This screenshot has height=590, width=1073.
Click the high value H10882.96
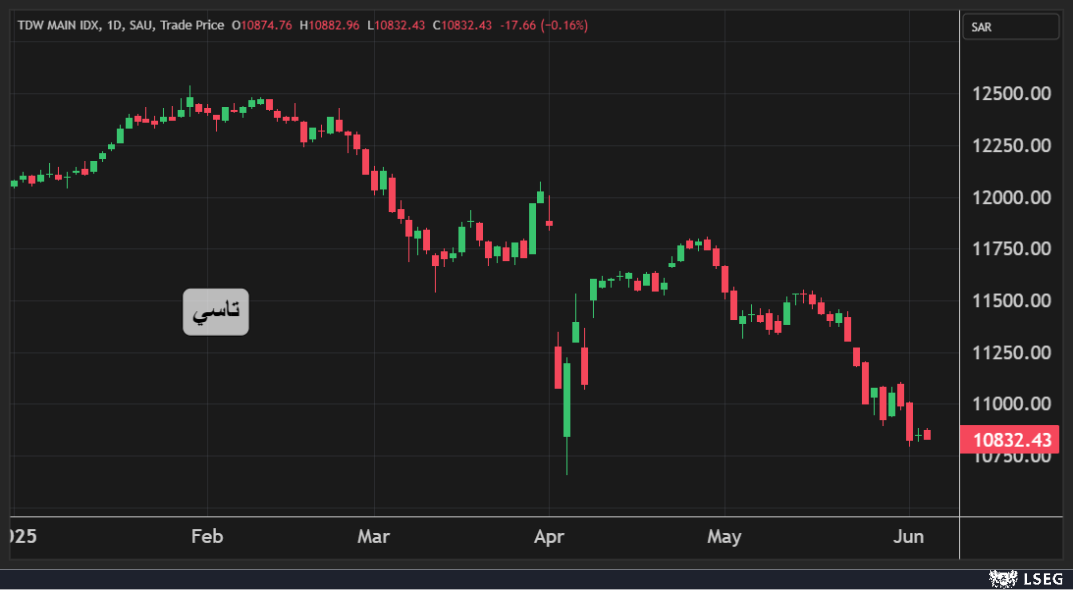(329, 25)
